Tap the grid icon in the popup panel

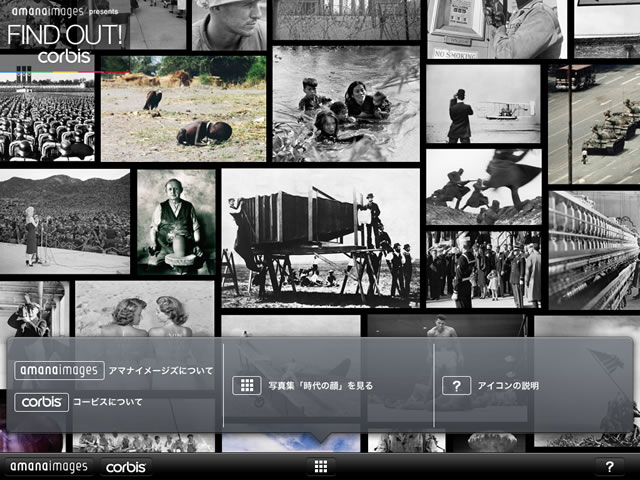tap(247, 385)
